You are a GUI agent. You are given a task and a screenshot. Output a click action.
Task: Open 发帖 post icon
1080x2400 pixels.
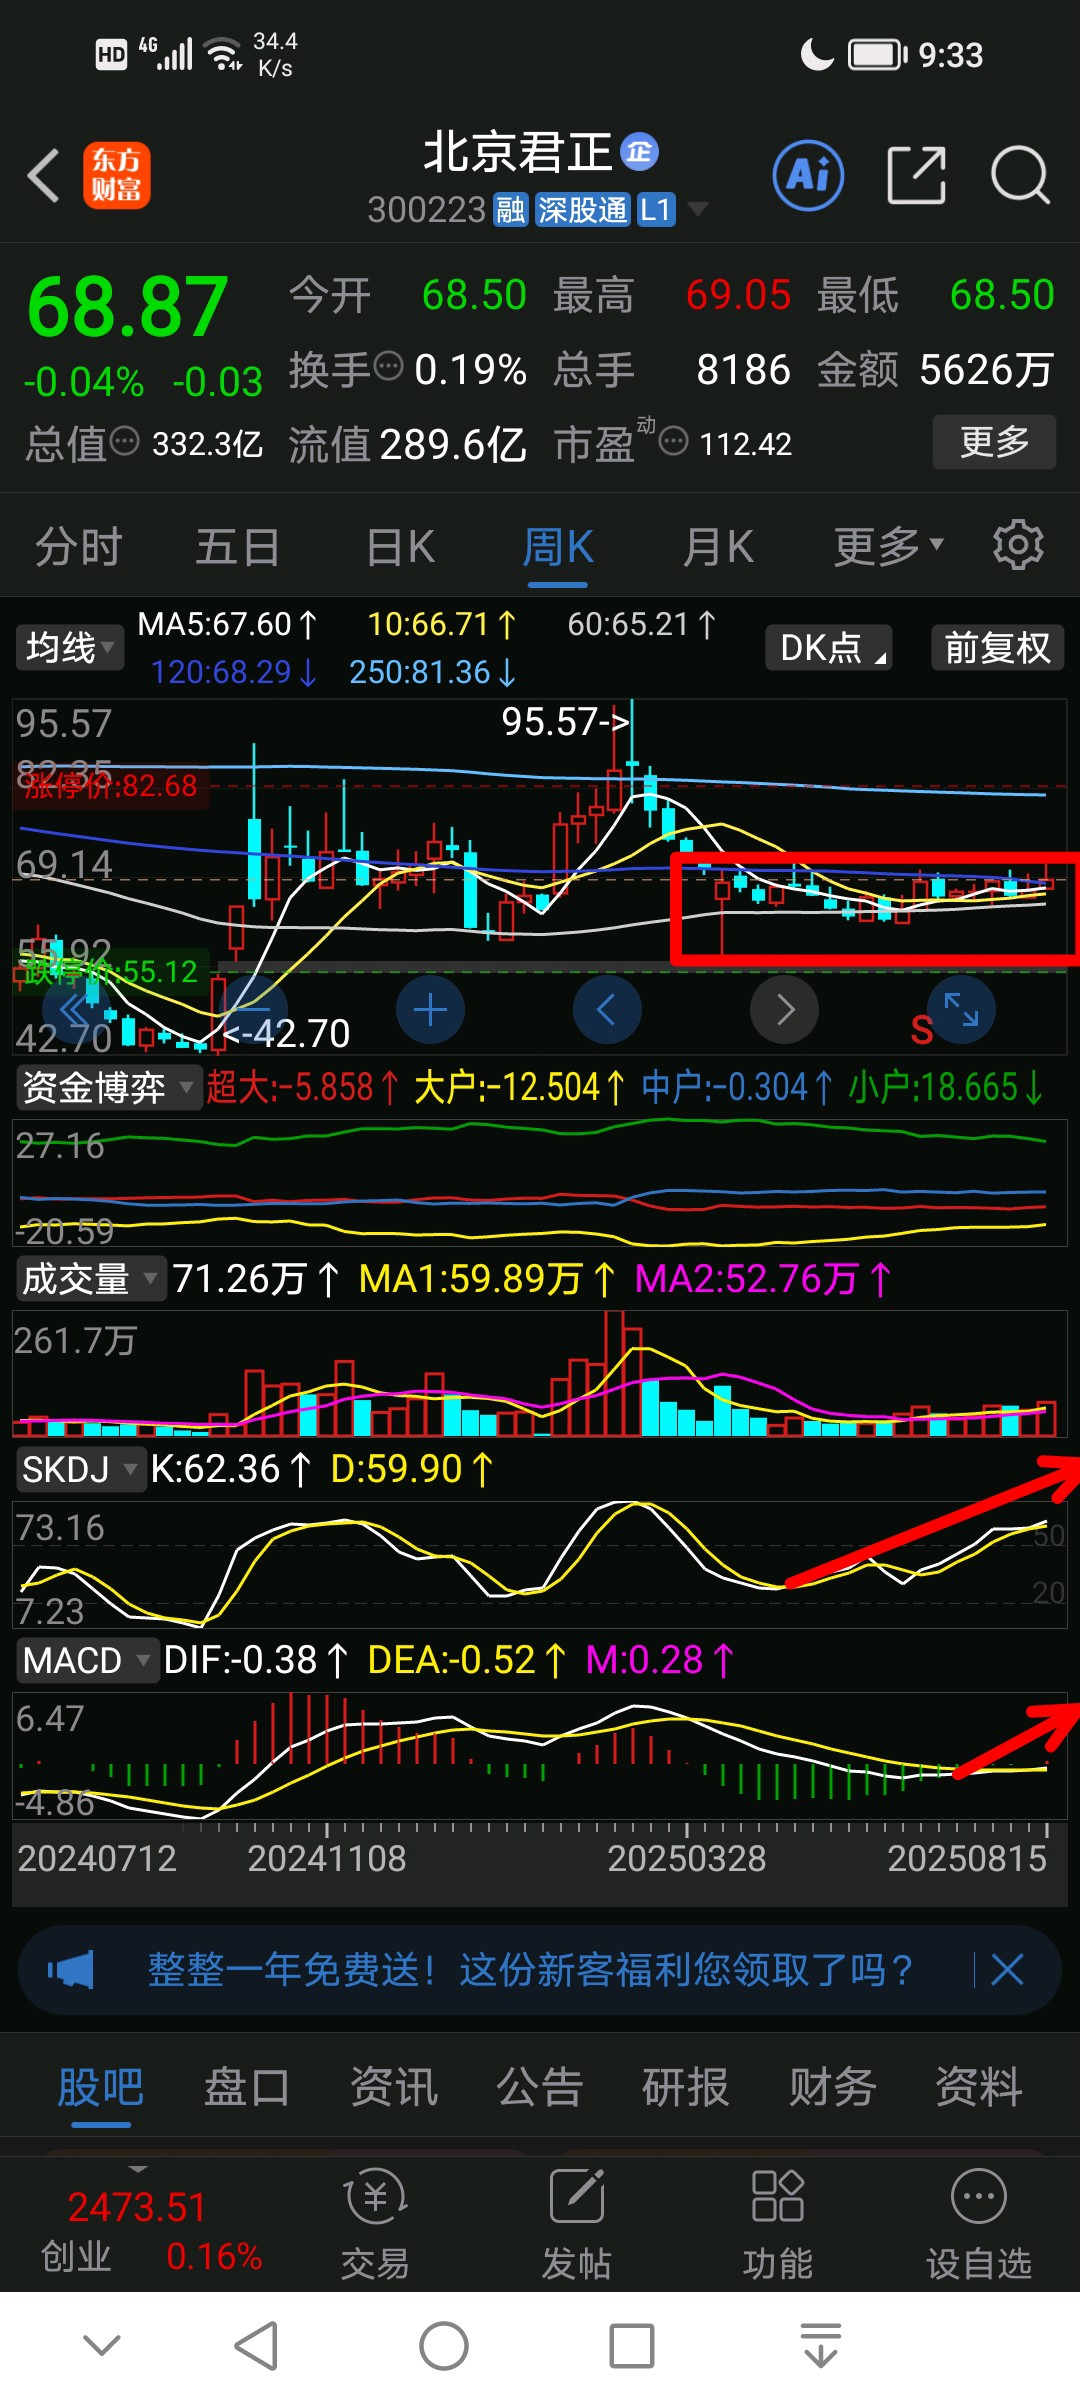[x=577, y=2223]
